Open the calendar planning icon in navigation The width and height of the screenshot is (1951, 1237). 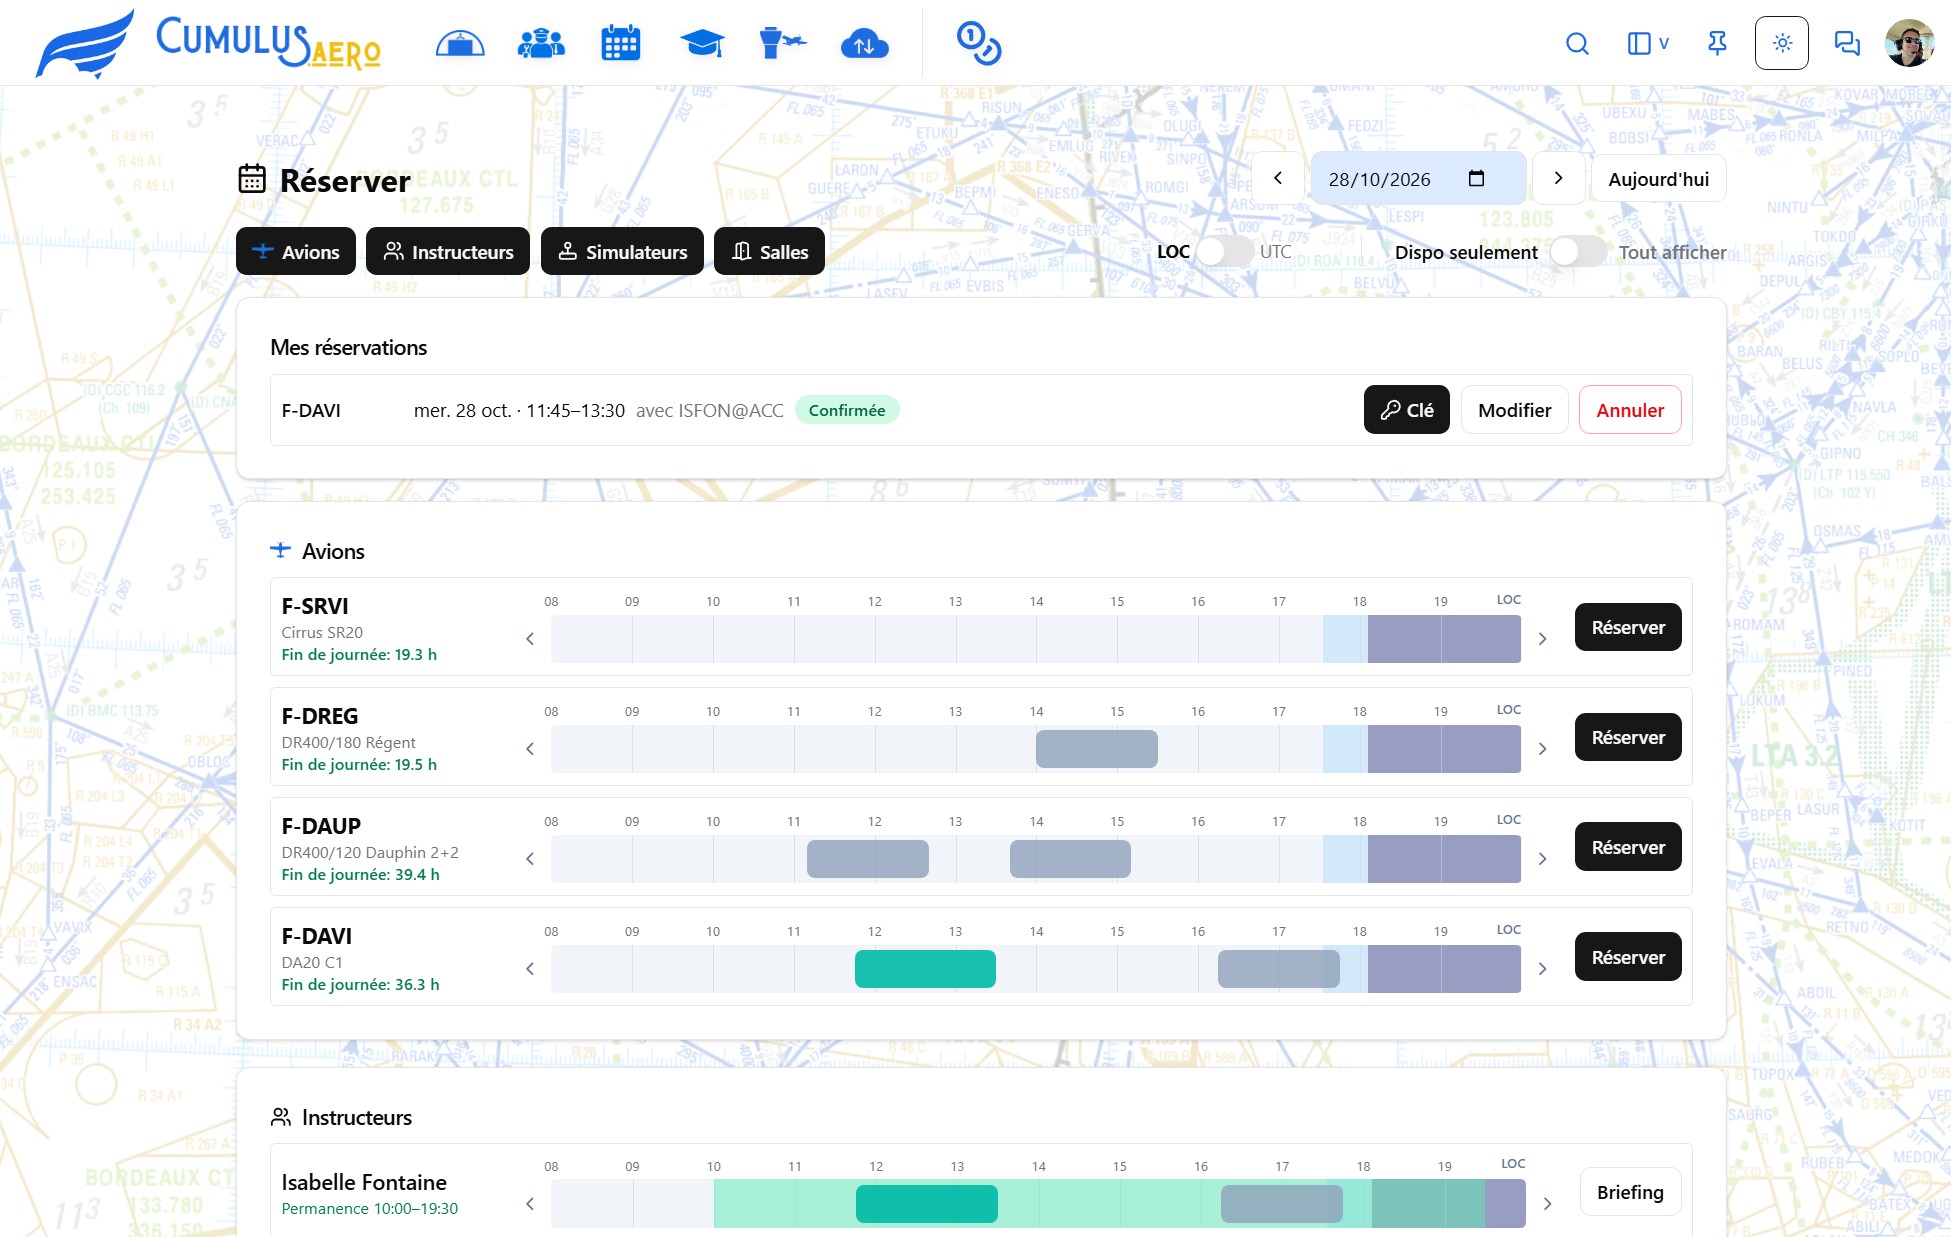[x=620, y=44]
